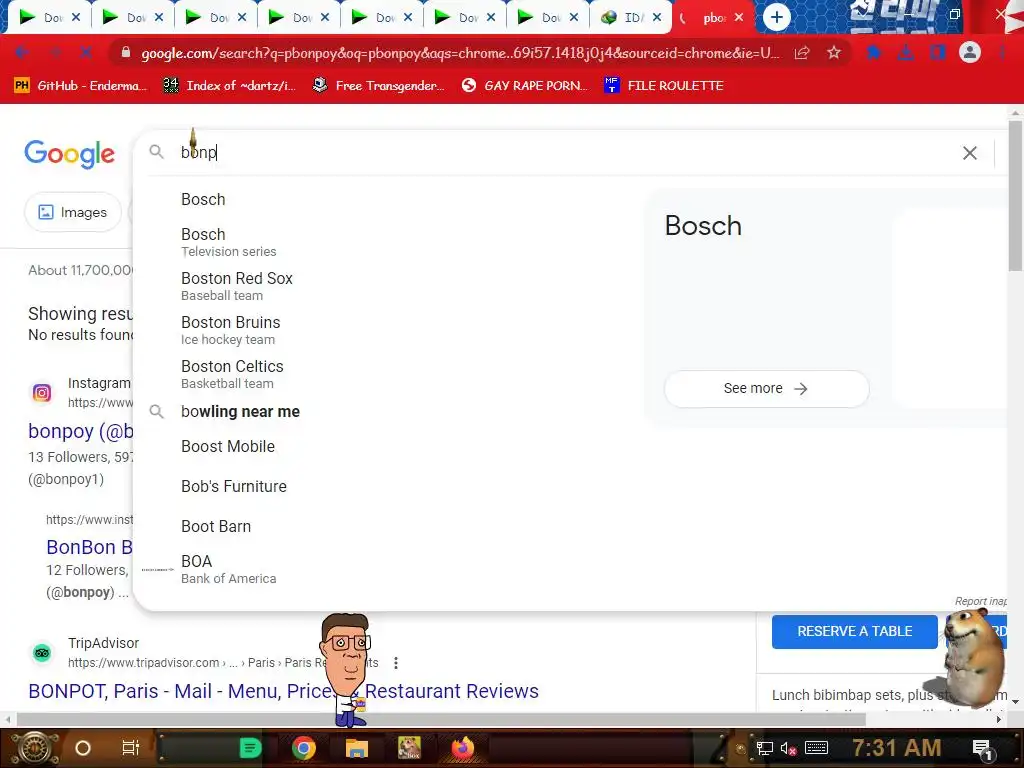Click the See more button for Bosch

(x=766, y=389)
